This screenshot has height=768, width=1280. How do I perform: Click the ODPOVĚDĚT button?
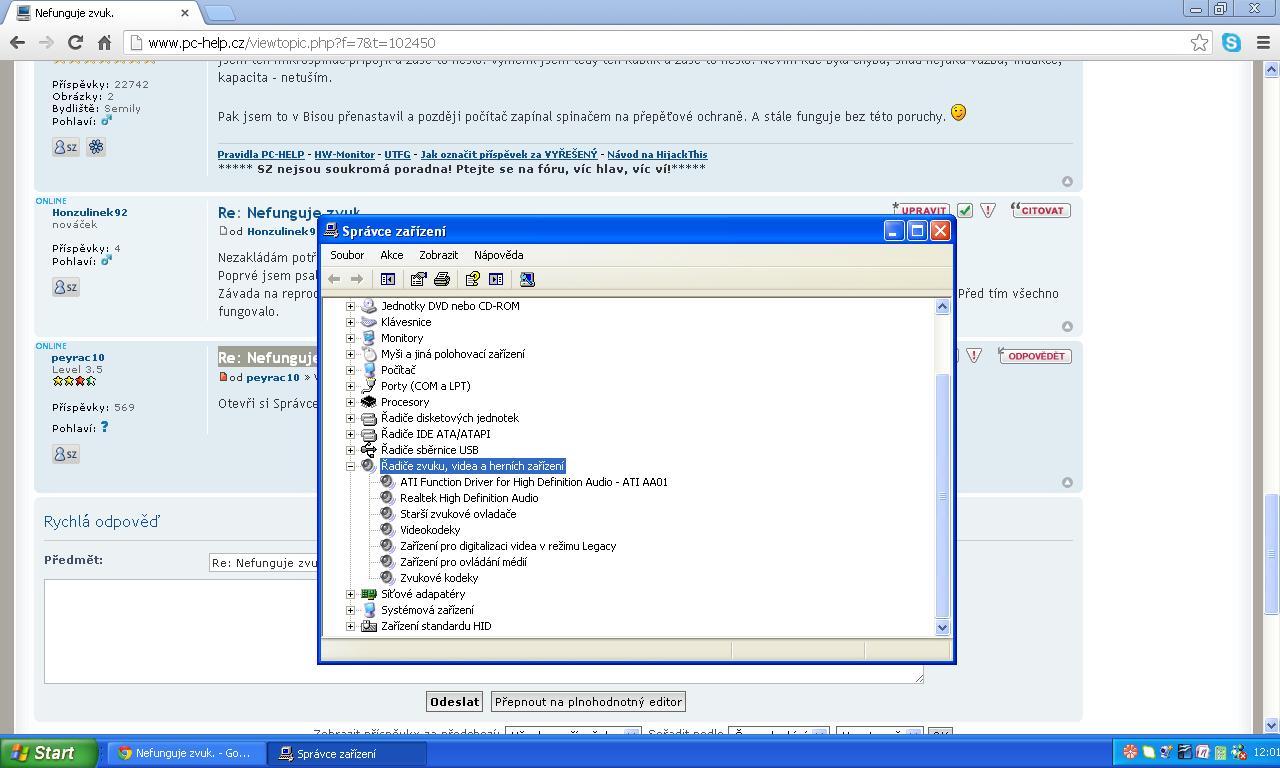(x=1034, y=356)
